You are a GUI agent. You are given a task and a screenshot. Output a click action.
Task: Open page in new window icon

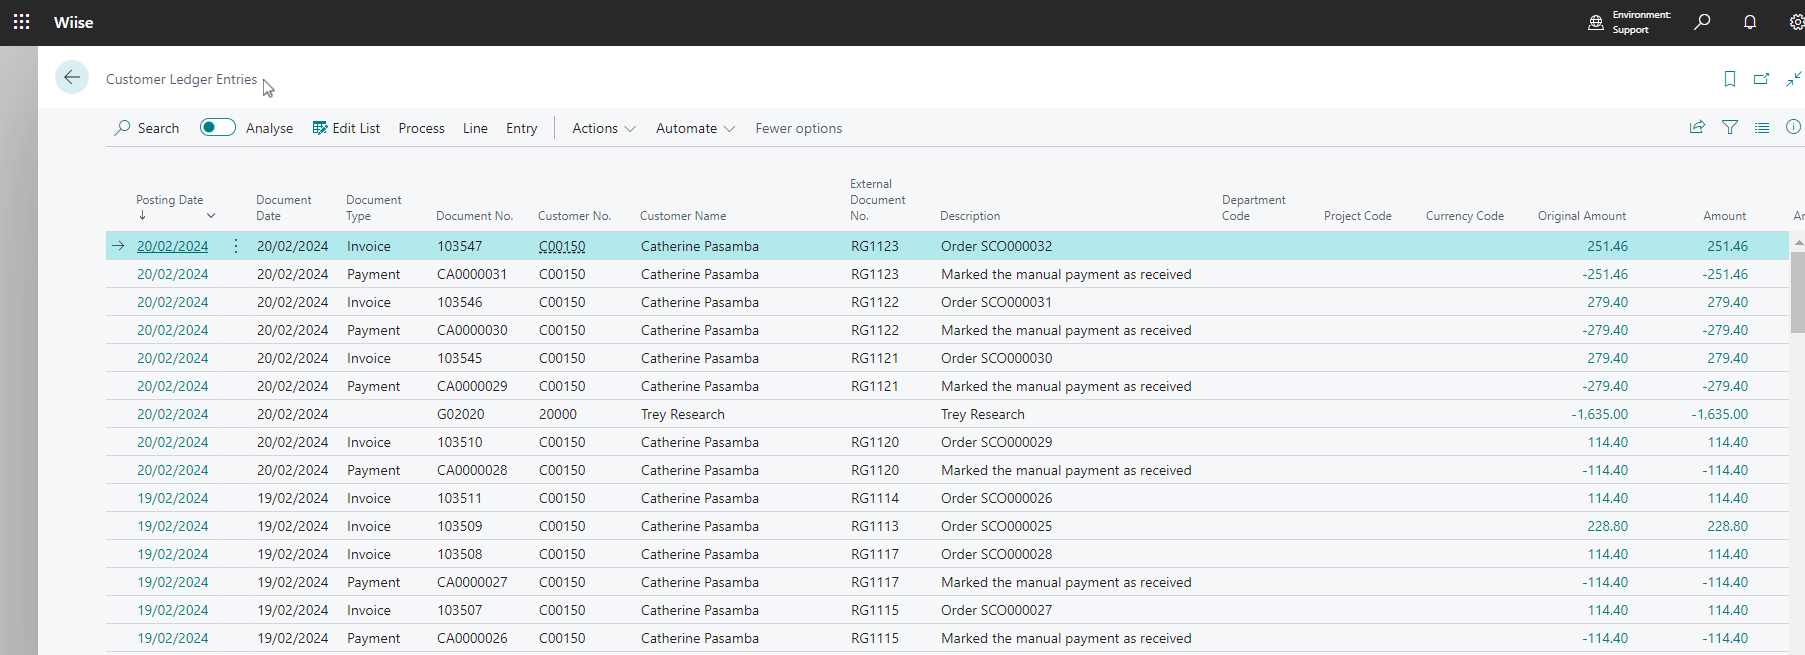pyautogui.click(x=1761, y=79)
